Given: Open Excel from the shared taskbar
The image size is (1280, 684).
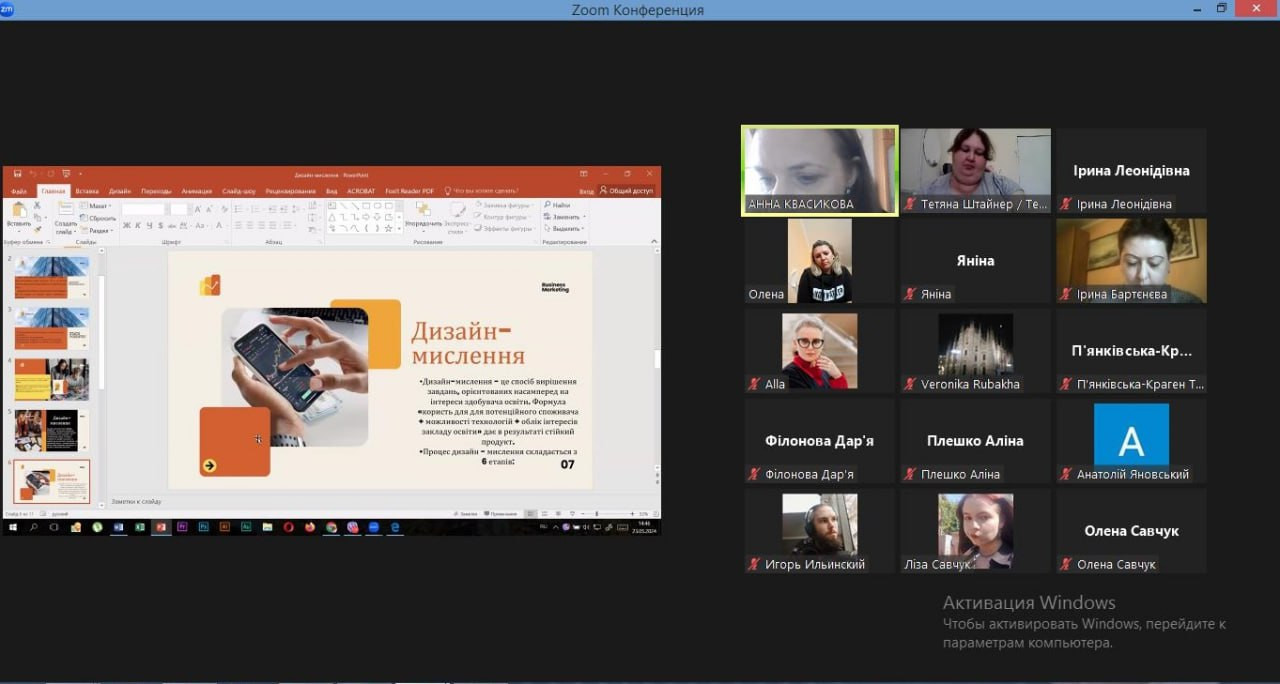Looking at the screenshot, I should [139, 527].
